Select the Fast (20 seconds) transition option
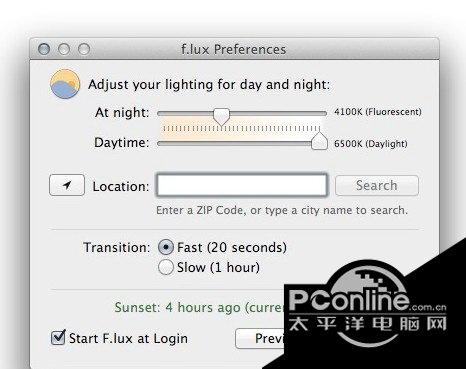Image resolution: width=466 pixels, height=369 pixels. (x=166, y=247)
